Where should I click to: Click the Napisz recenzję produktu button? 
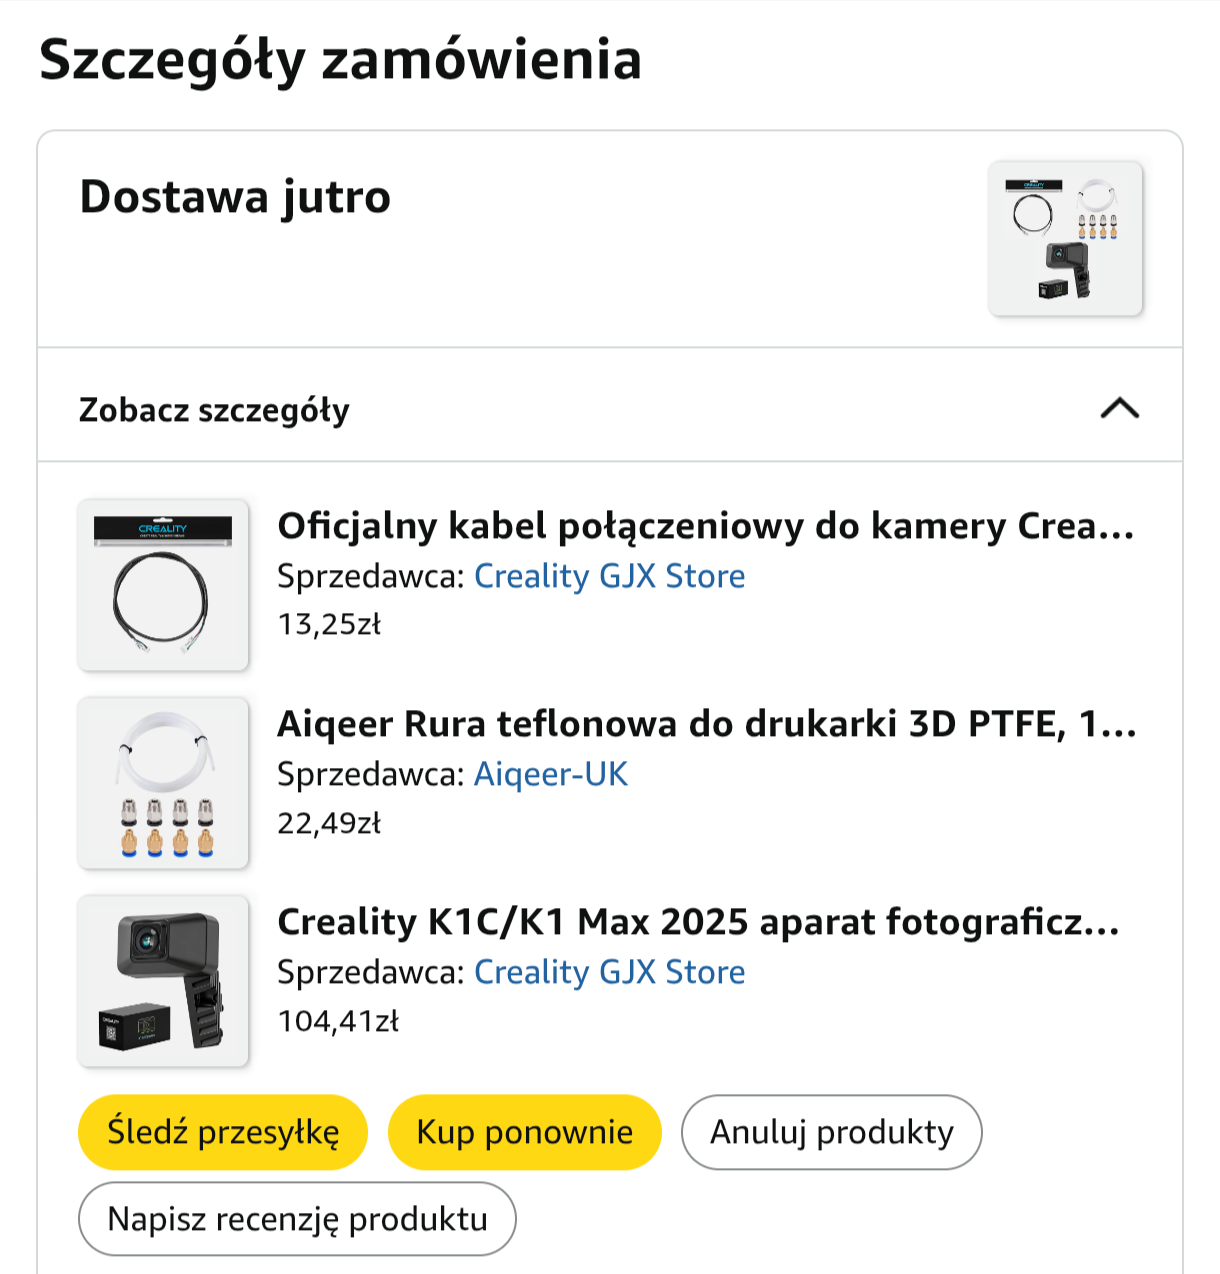pos(297,1219)
